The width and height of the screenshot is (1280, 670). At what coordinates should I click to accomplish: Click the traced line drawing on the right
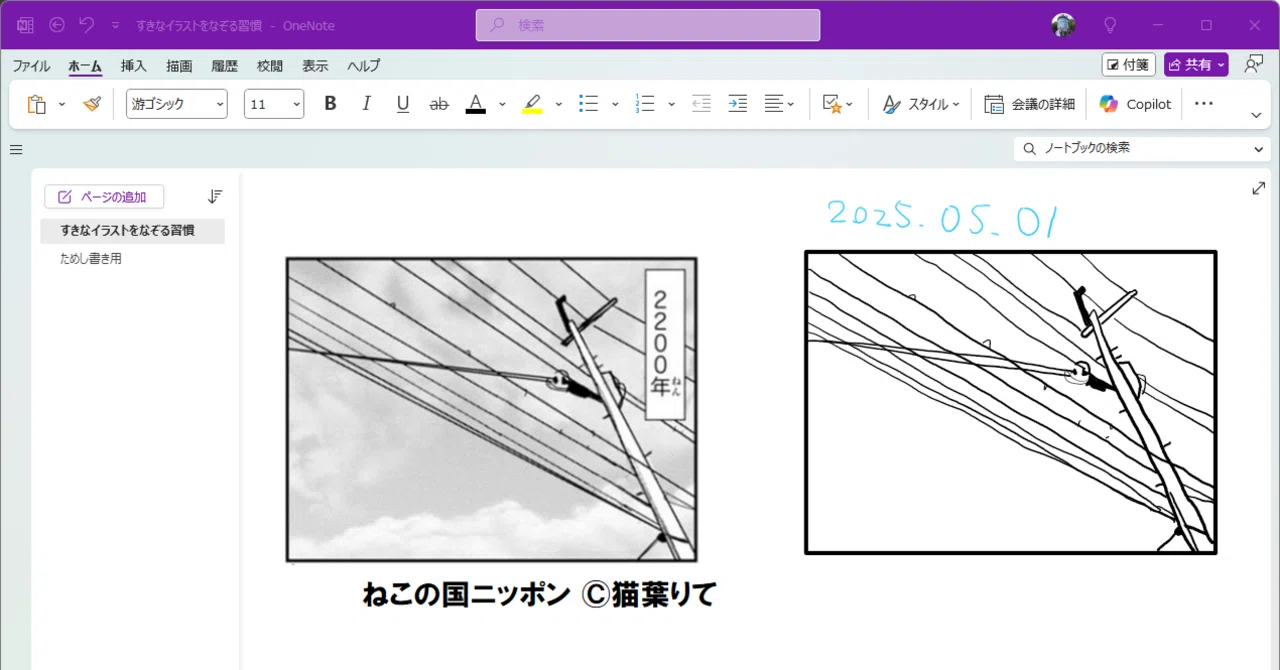pyautogui.click(x=1011, y=402)
